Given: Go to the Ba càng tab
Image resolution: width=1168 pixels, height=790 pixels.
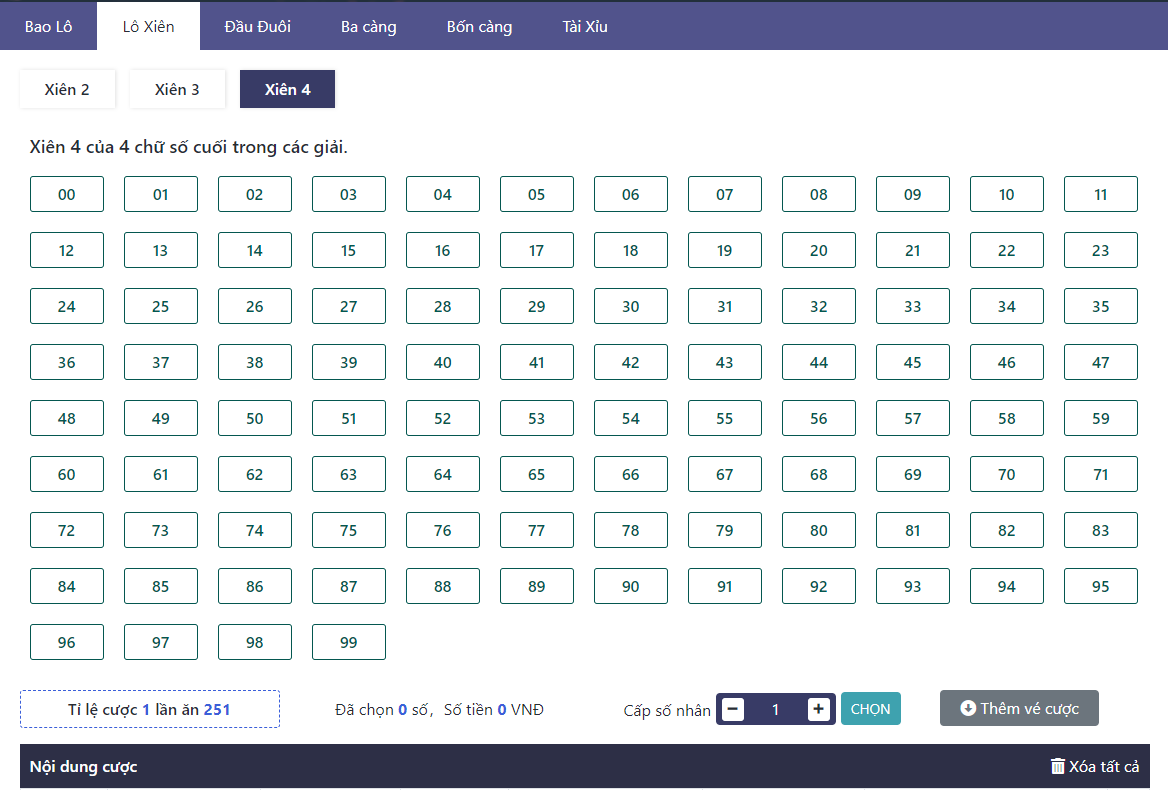Looking at the screenshot, I should (368, 26).
